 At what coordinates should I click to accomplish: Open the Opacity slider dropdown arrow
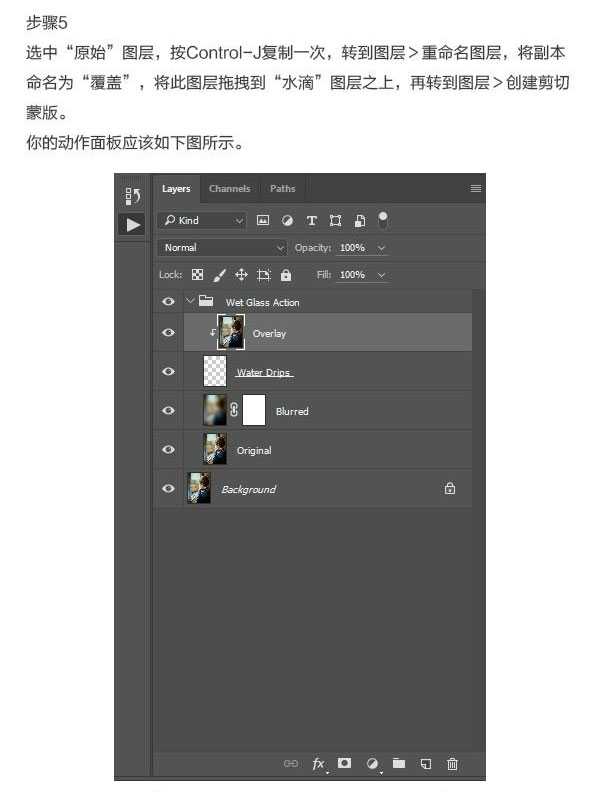point(381,248)
